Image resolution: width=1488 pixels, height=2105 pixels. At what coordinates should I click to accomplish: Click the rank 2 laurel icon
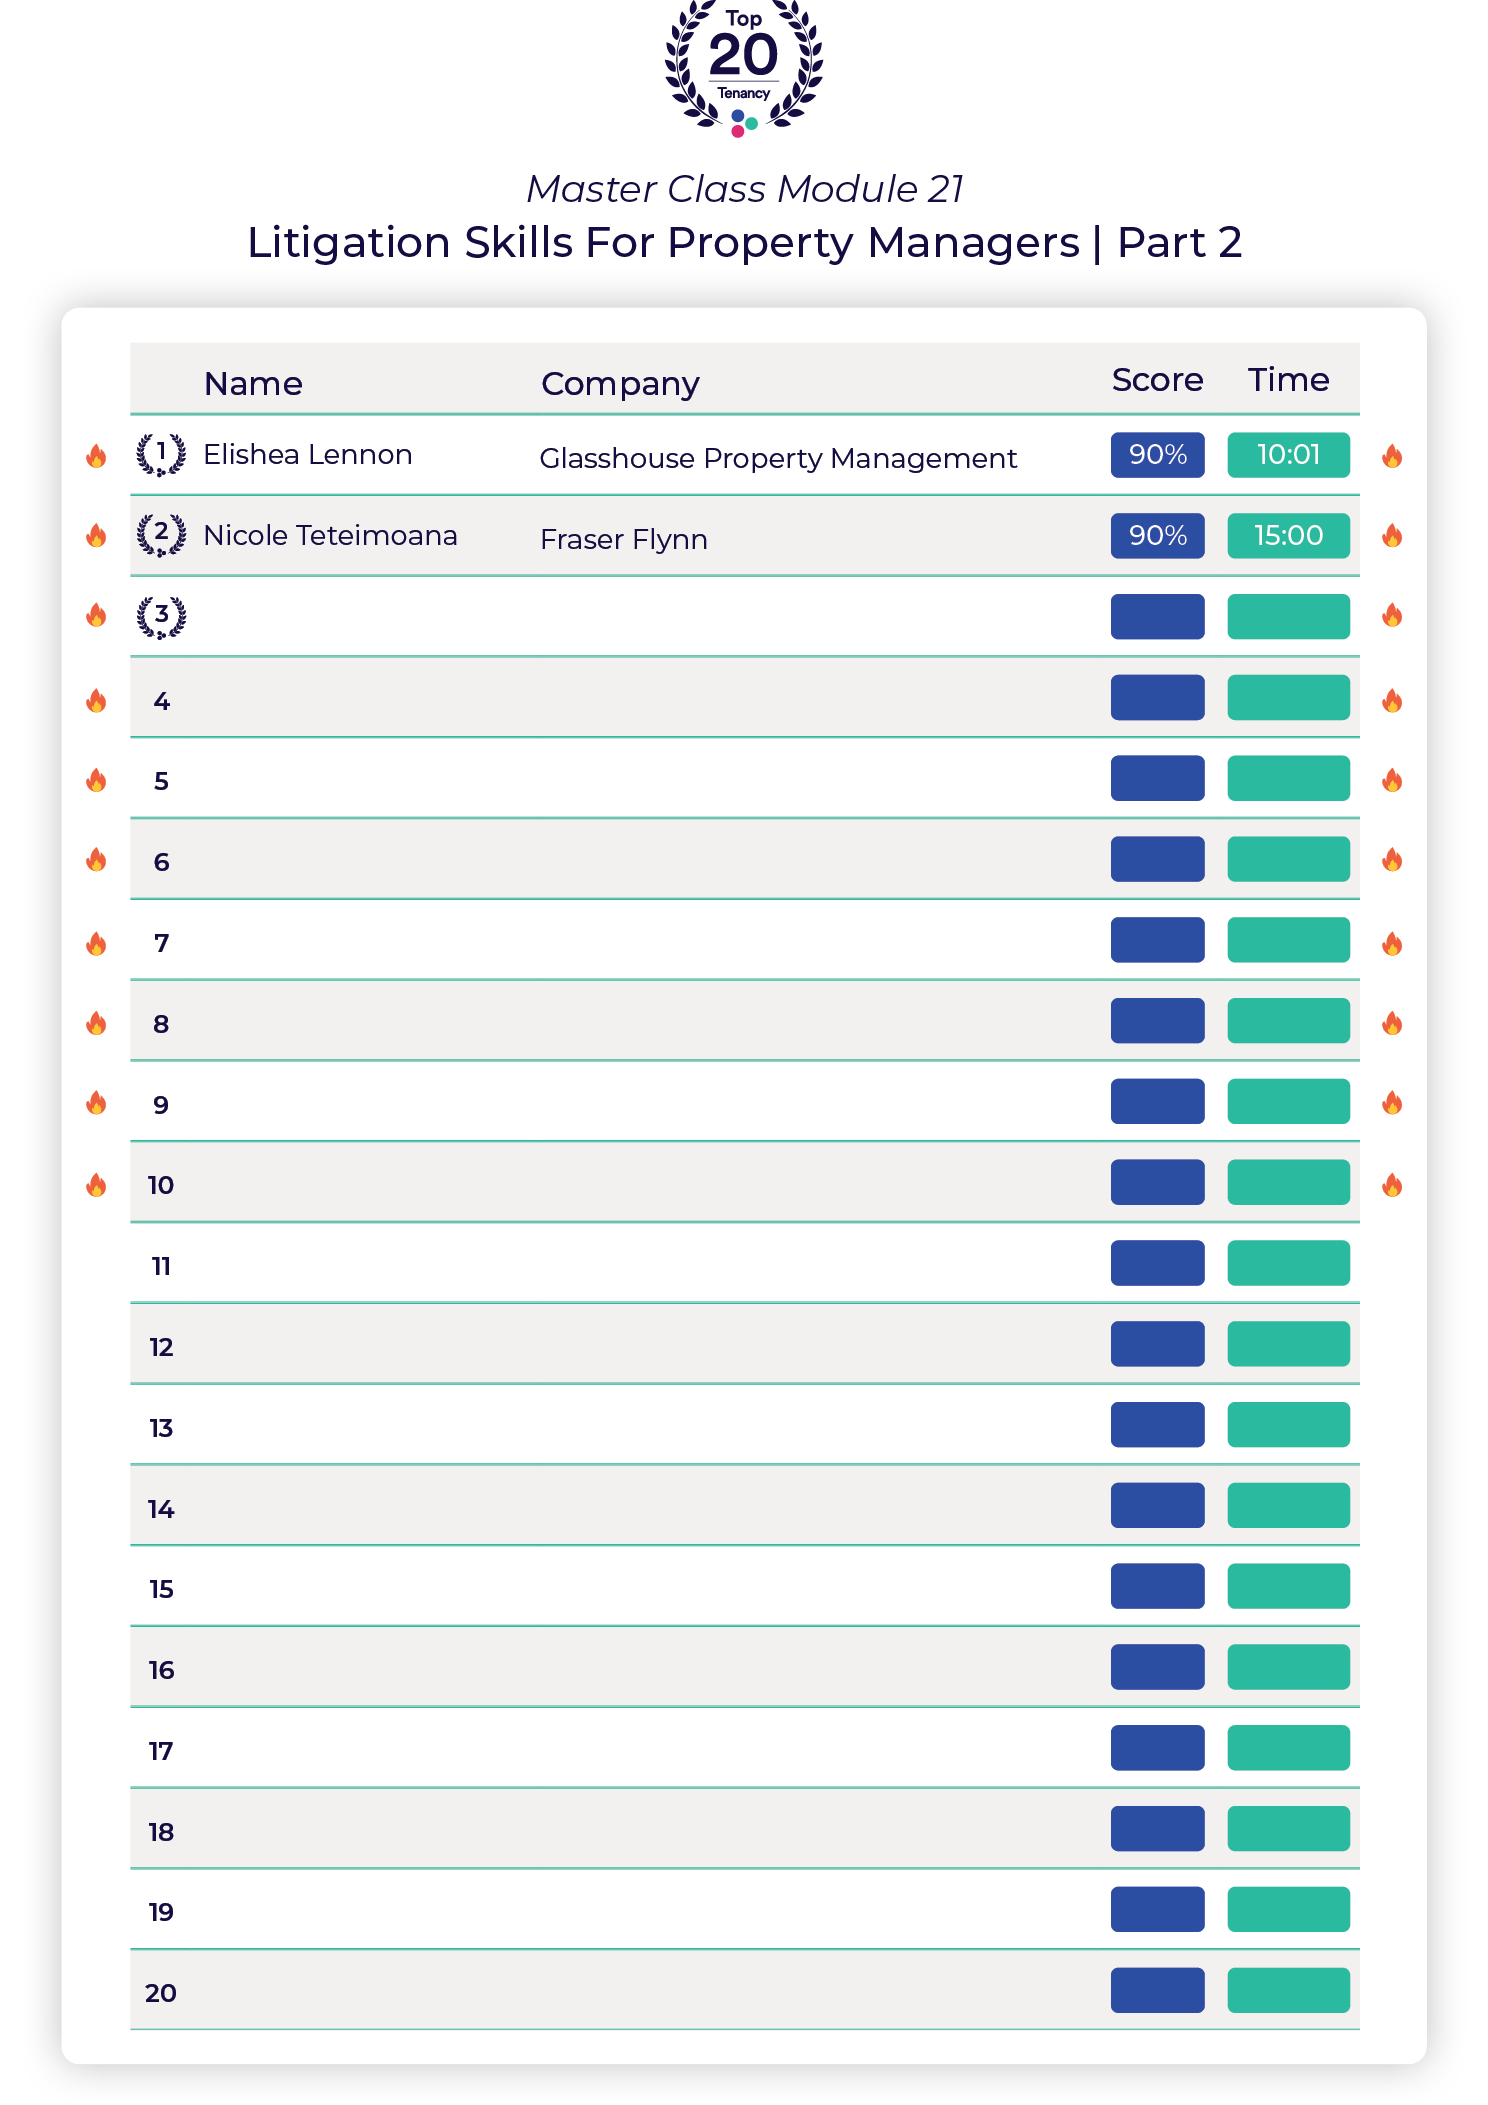coord(161,535)
